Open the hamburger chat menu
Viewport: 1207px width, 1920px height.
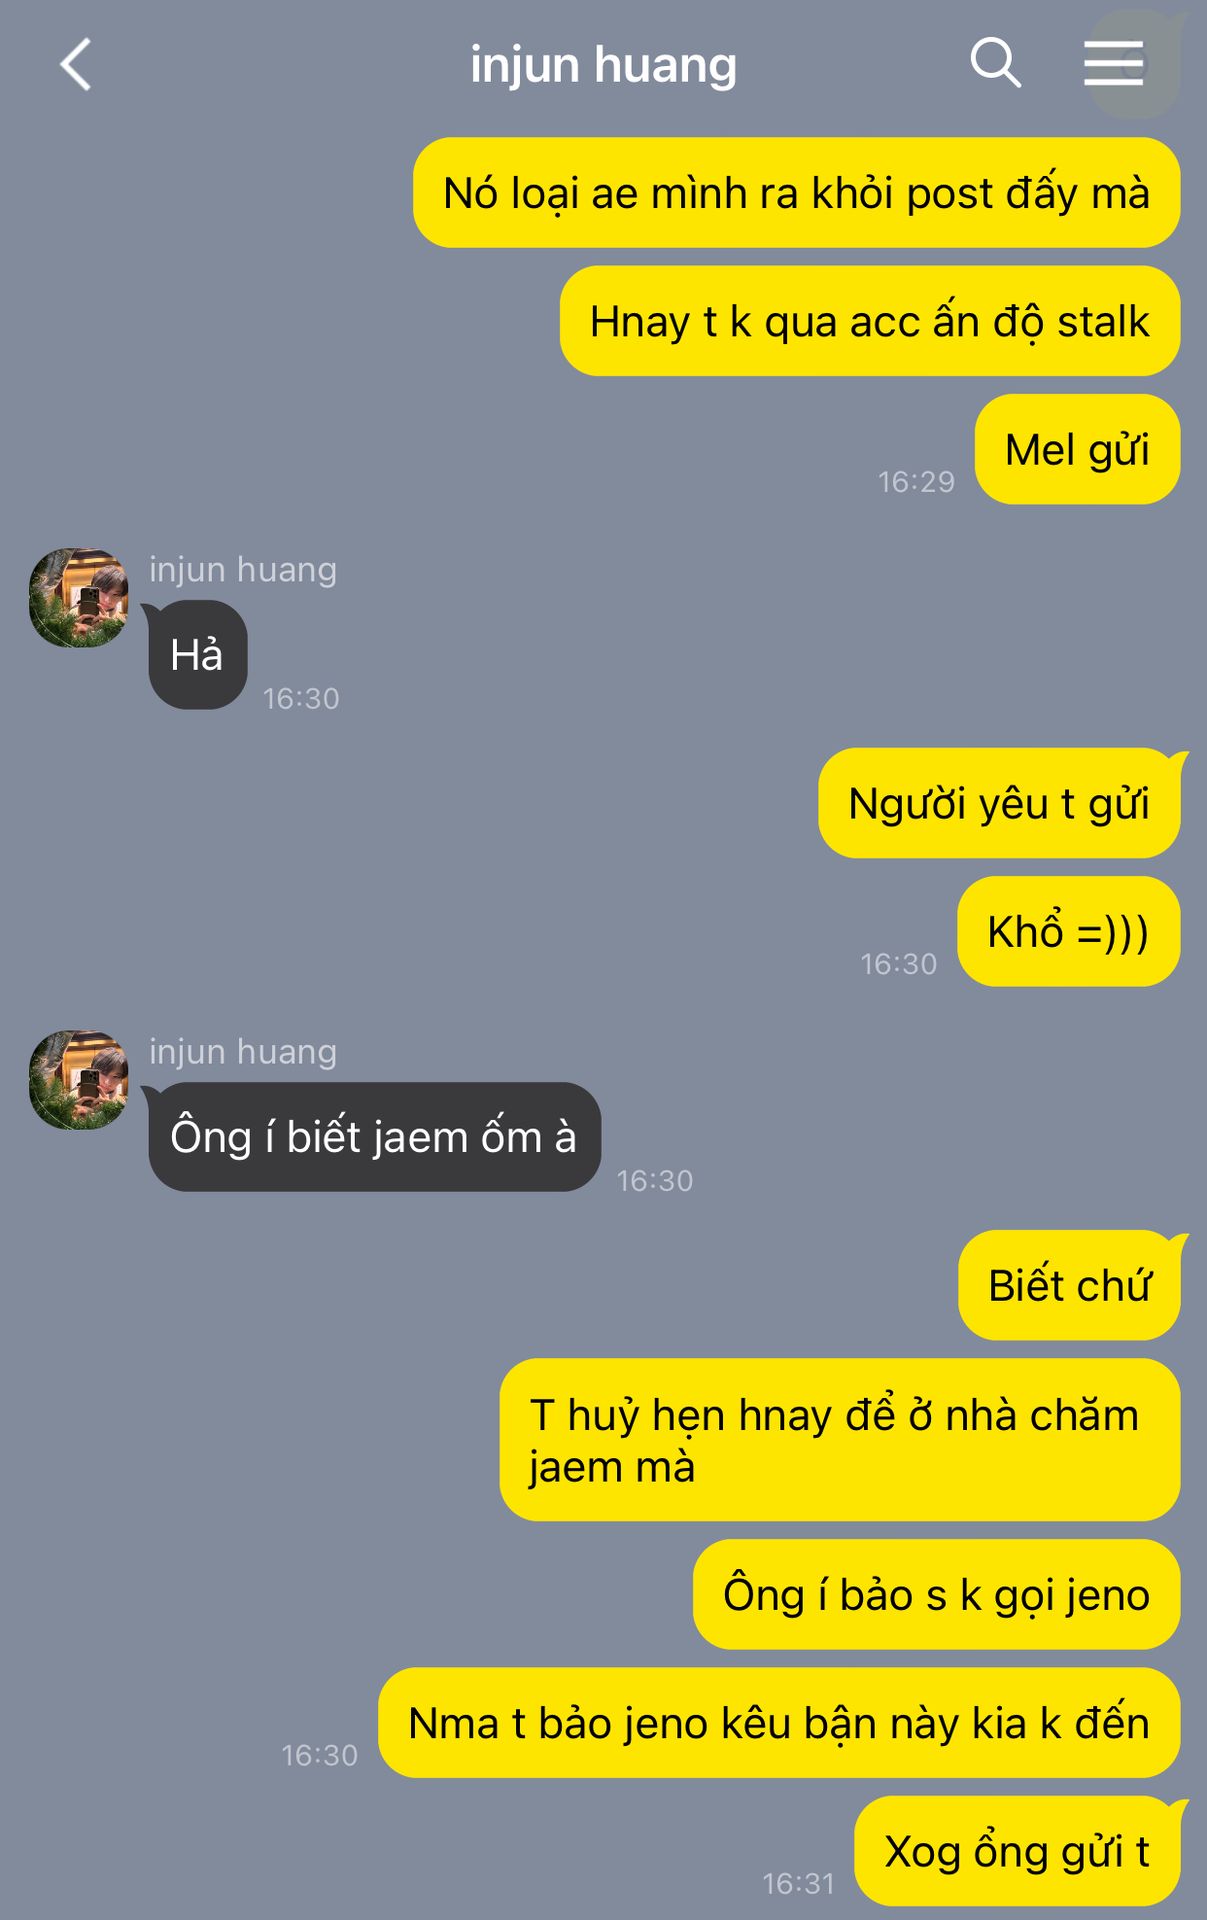(x=1113, y=63)
